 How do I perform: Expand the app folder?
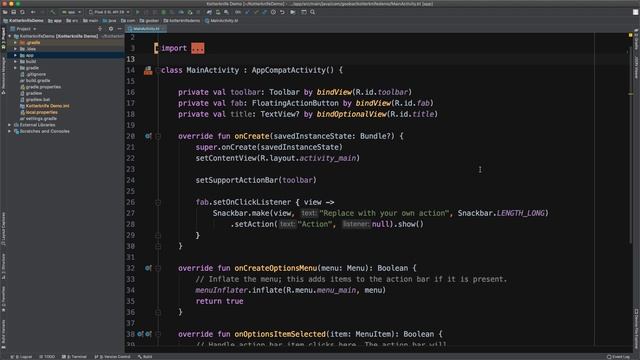[x=16, y=55]
